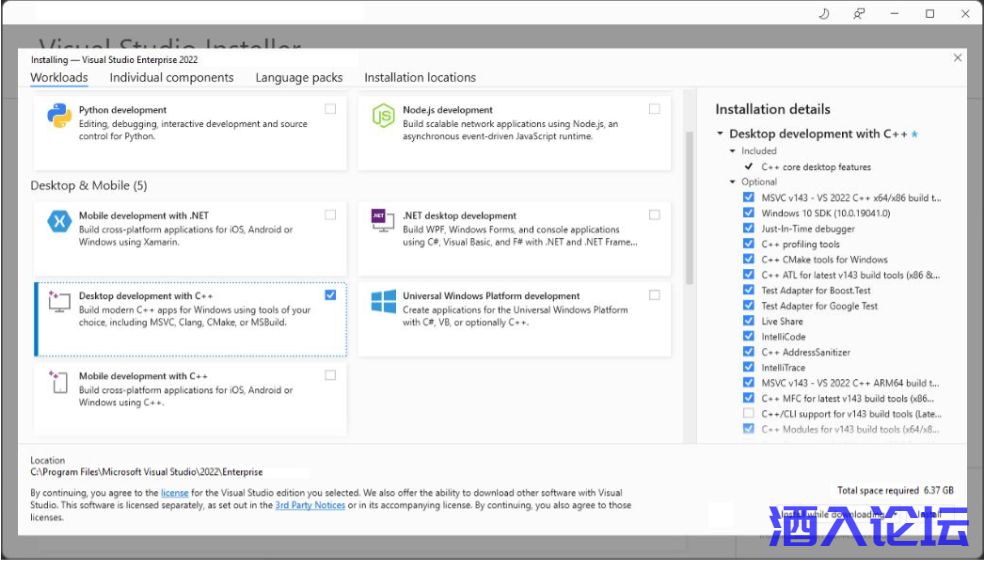Collapse the Optional components group
Image resolution: width=984 pixels, height=561 pixels.
[733, 182]
